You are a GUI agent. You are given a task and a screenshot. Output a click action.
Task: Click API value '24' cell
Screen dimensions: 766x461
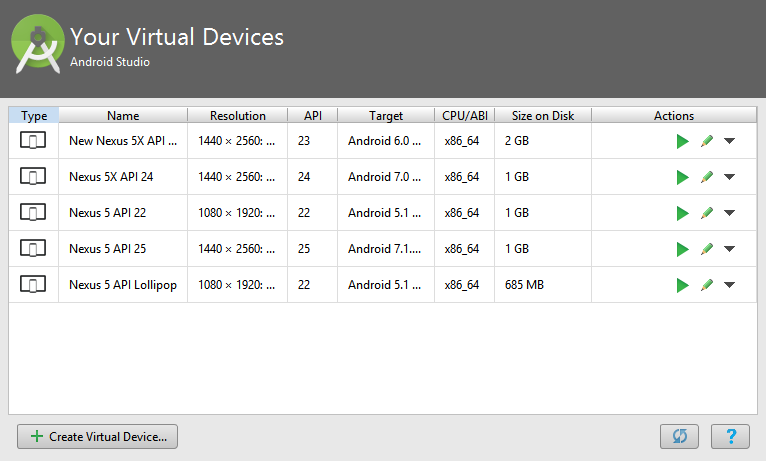tap(313, 177)
